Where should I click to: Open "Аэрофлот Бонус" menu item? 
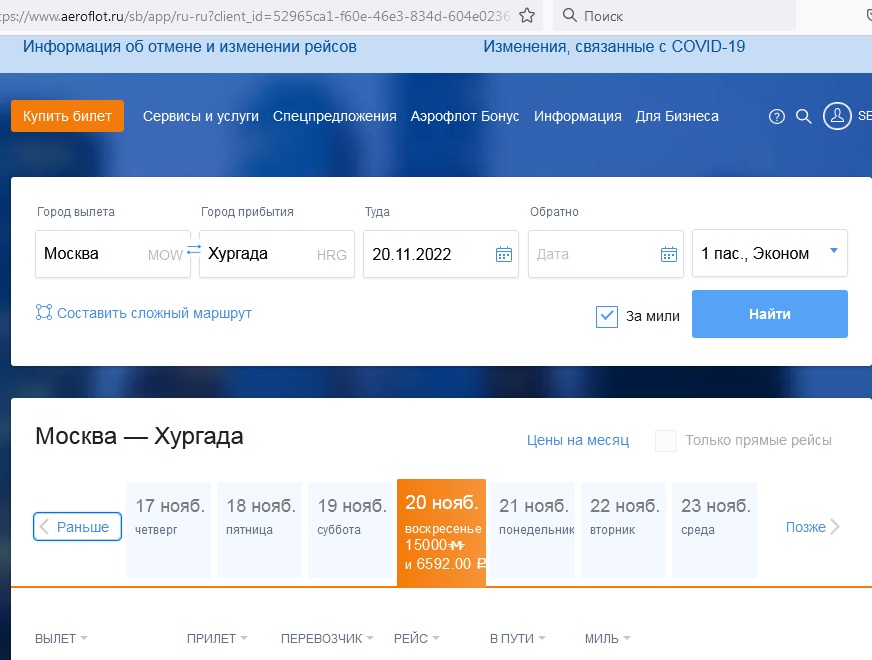pyautogui.click(x=465, y=116)
